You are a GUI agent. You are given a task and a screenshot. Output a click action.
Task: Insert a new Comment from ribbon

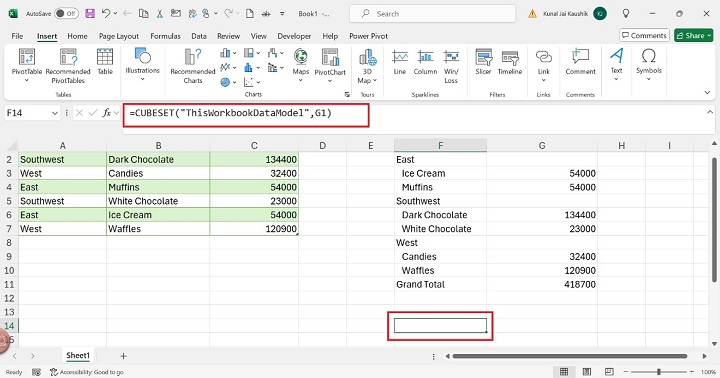(580, 62)
